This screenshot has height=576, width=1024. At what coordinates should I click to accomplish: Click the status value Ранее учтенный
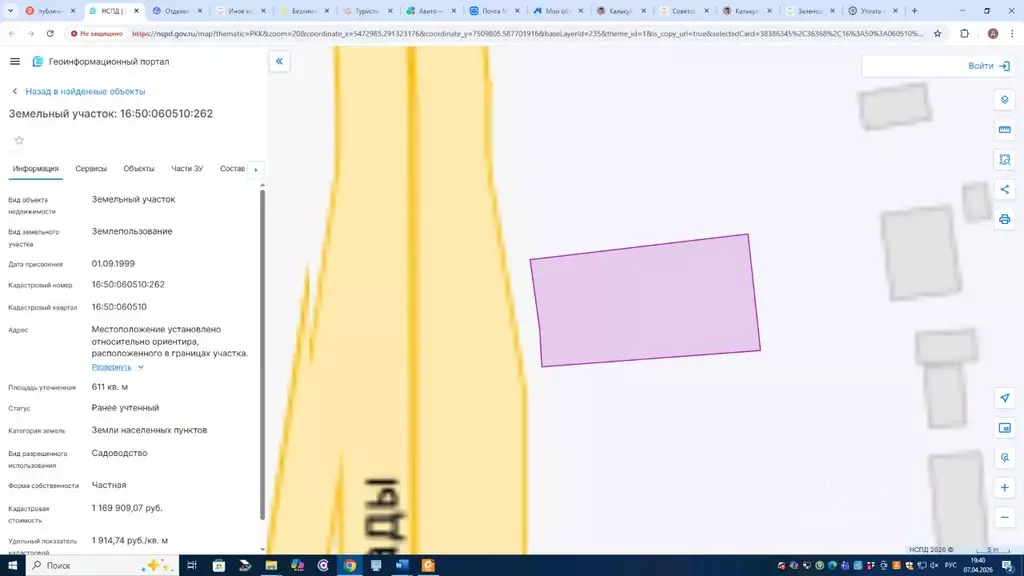point(125,408)
